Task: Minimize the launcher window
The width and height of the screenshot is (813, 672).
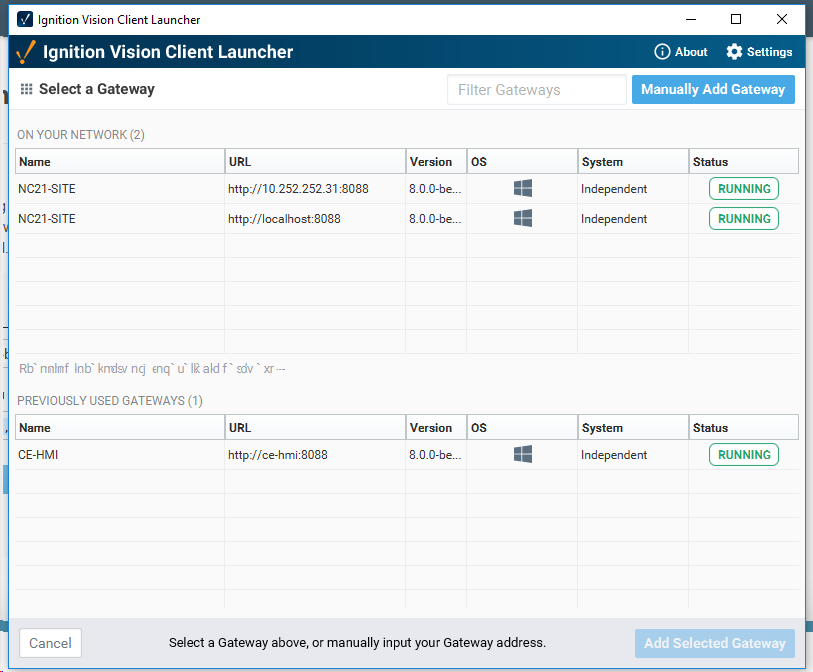Action: click(x=691, y=20)
